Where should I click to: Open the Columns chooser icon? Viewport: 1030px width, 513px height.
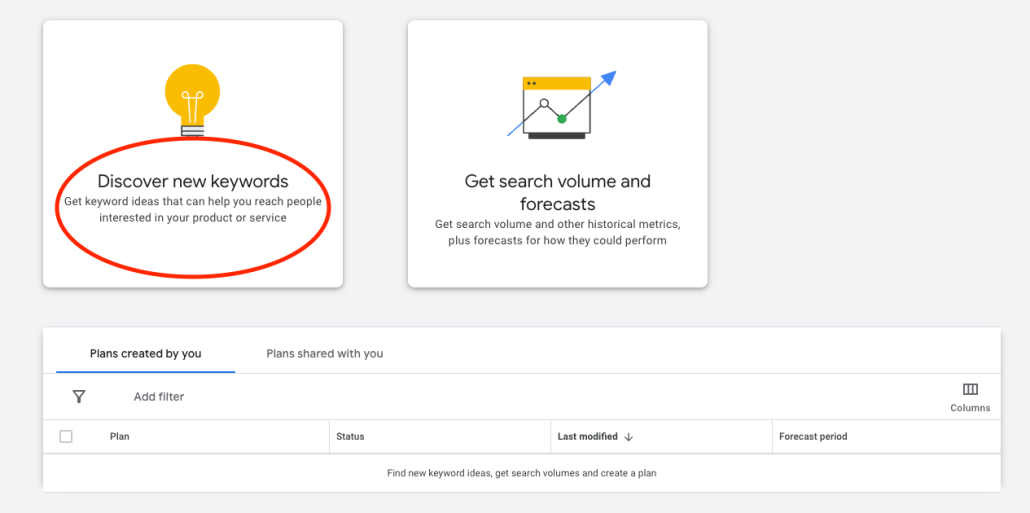point(970,389)
